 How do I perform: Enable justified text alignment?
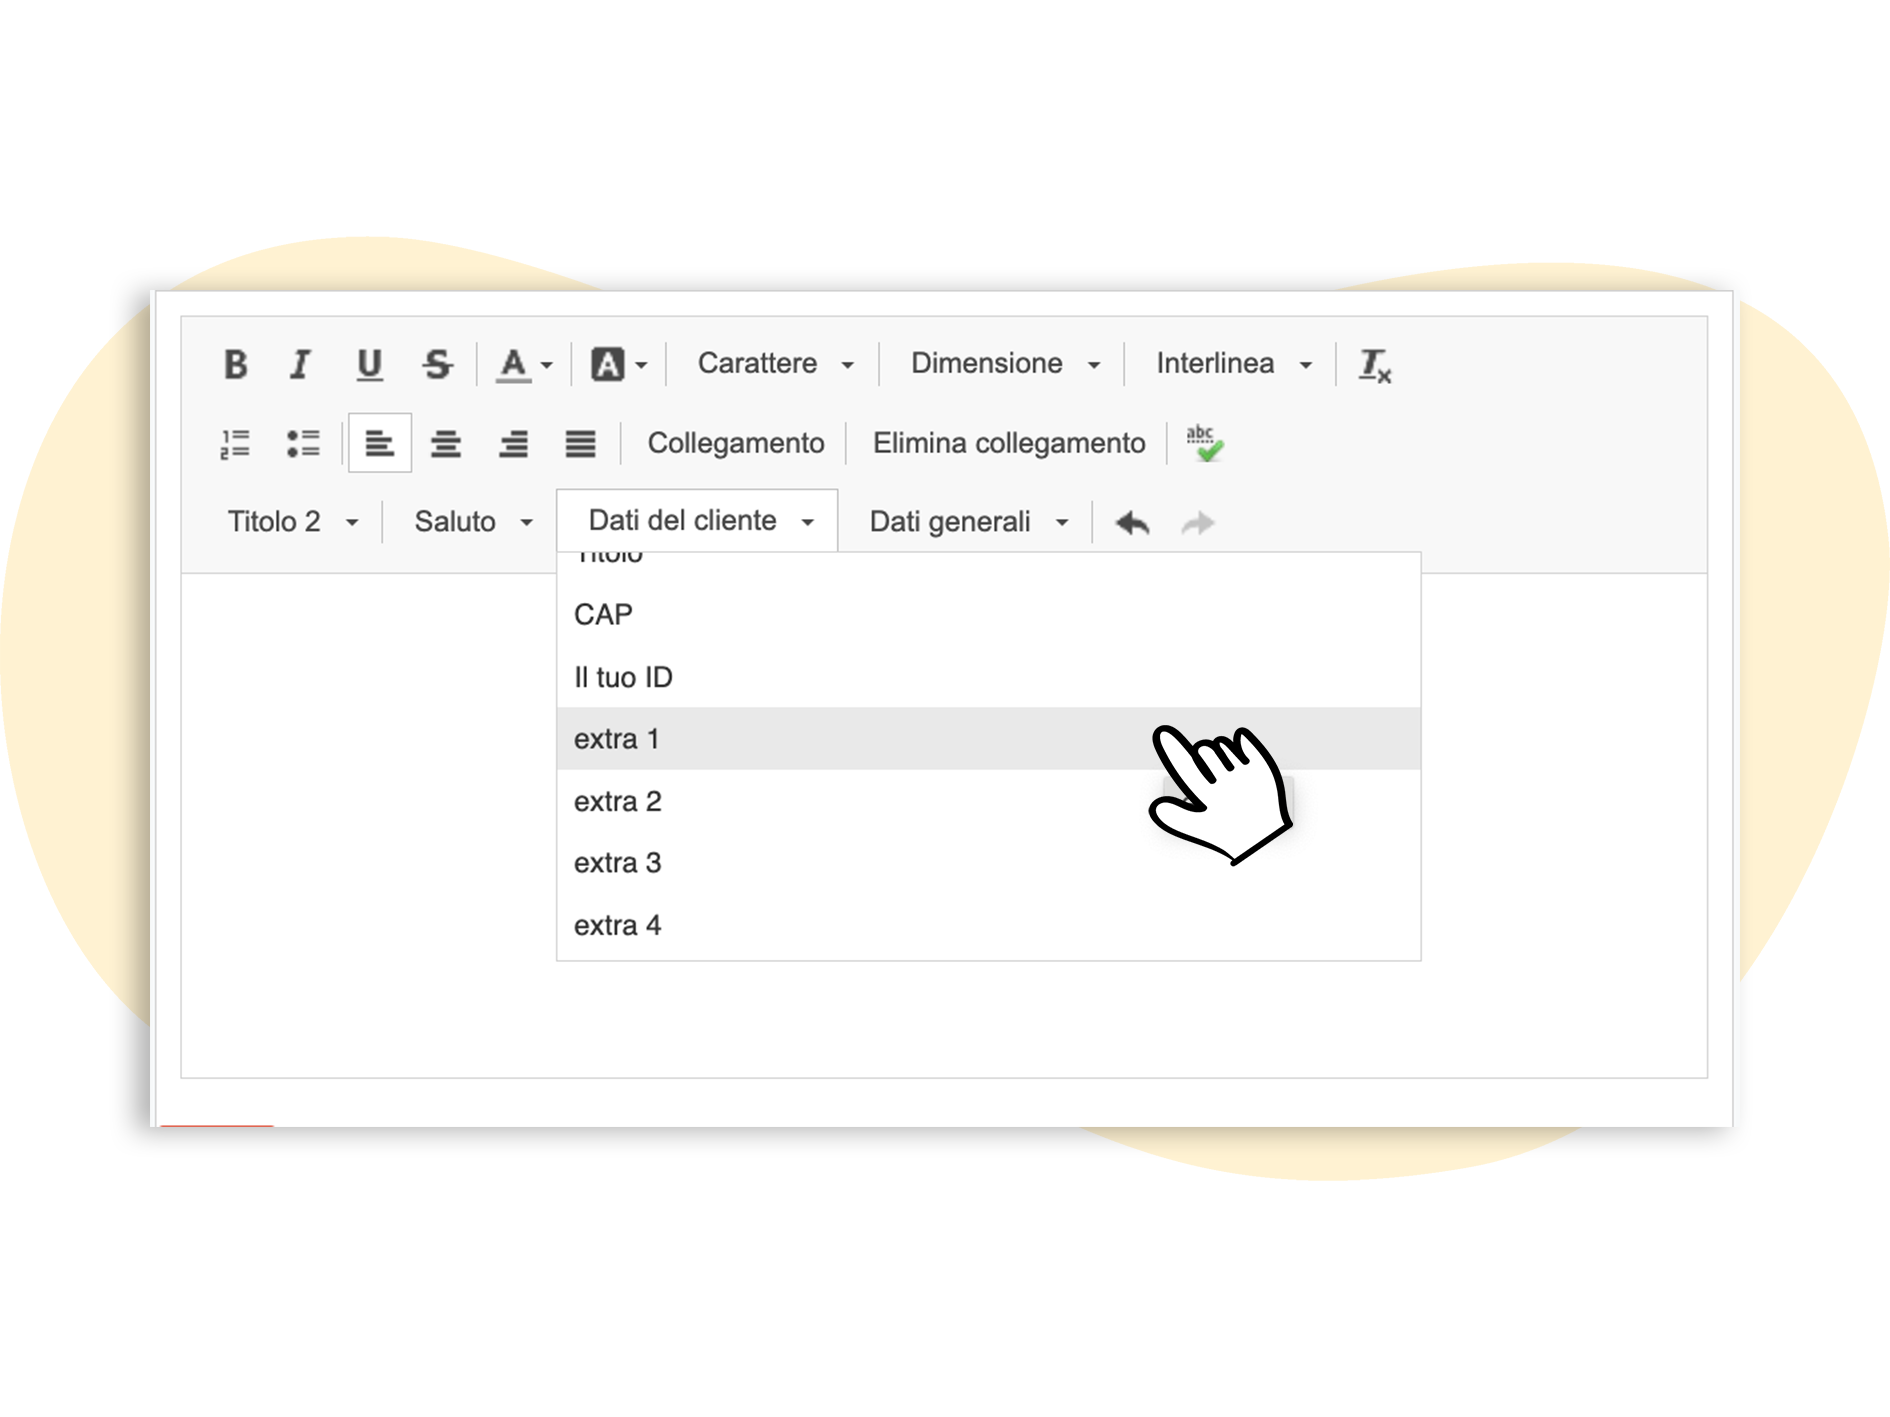pos(580,443)
